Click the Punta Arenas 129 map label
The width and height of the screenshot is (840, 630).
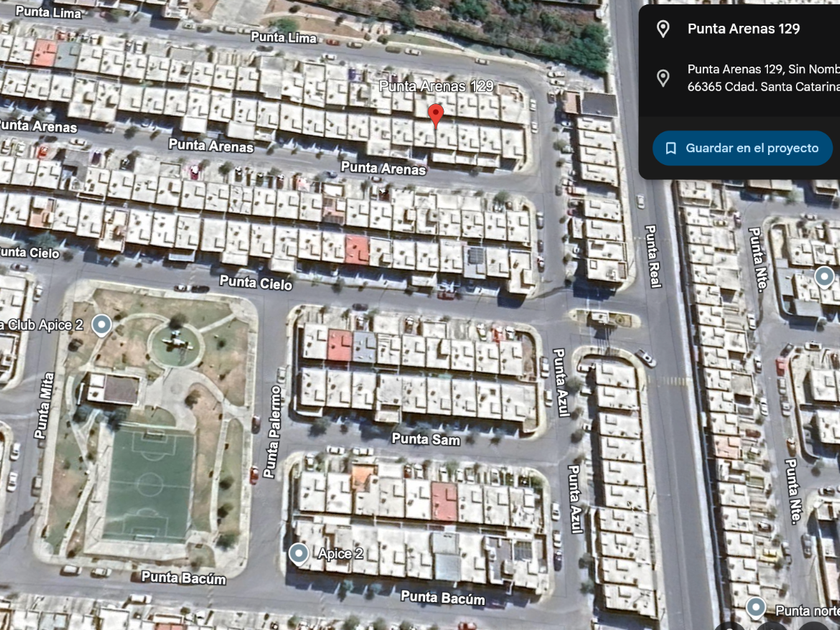pos(436,86)
